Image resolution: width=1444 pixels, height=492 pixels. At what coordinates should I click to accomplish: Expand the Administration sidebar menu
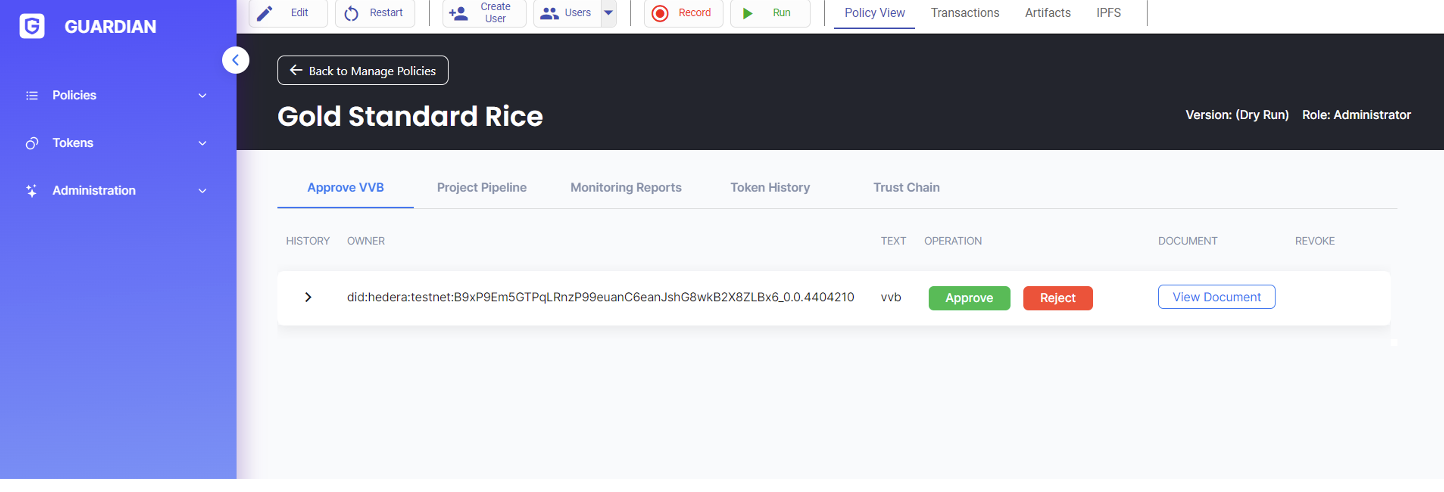(x=117, y=191)
